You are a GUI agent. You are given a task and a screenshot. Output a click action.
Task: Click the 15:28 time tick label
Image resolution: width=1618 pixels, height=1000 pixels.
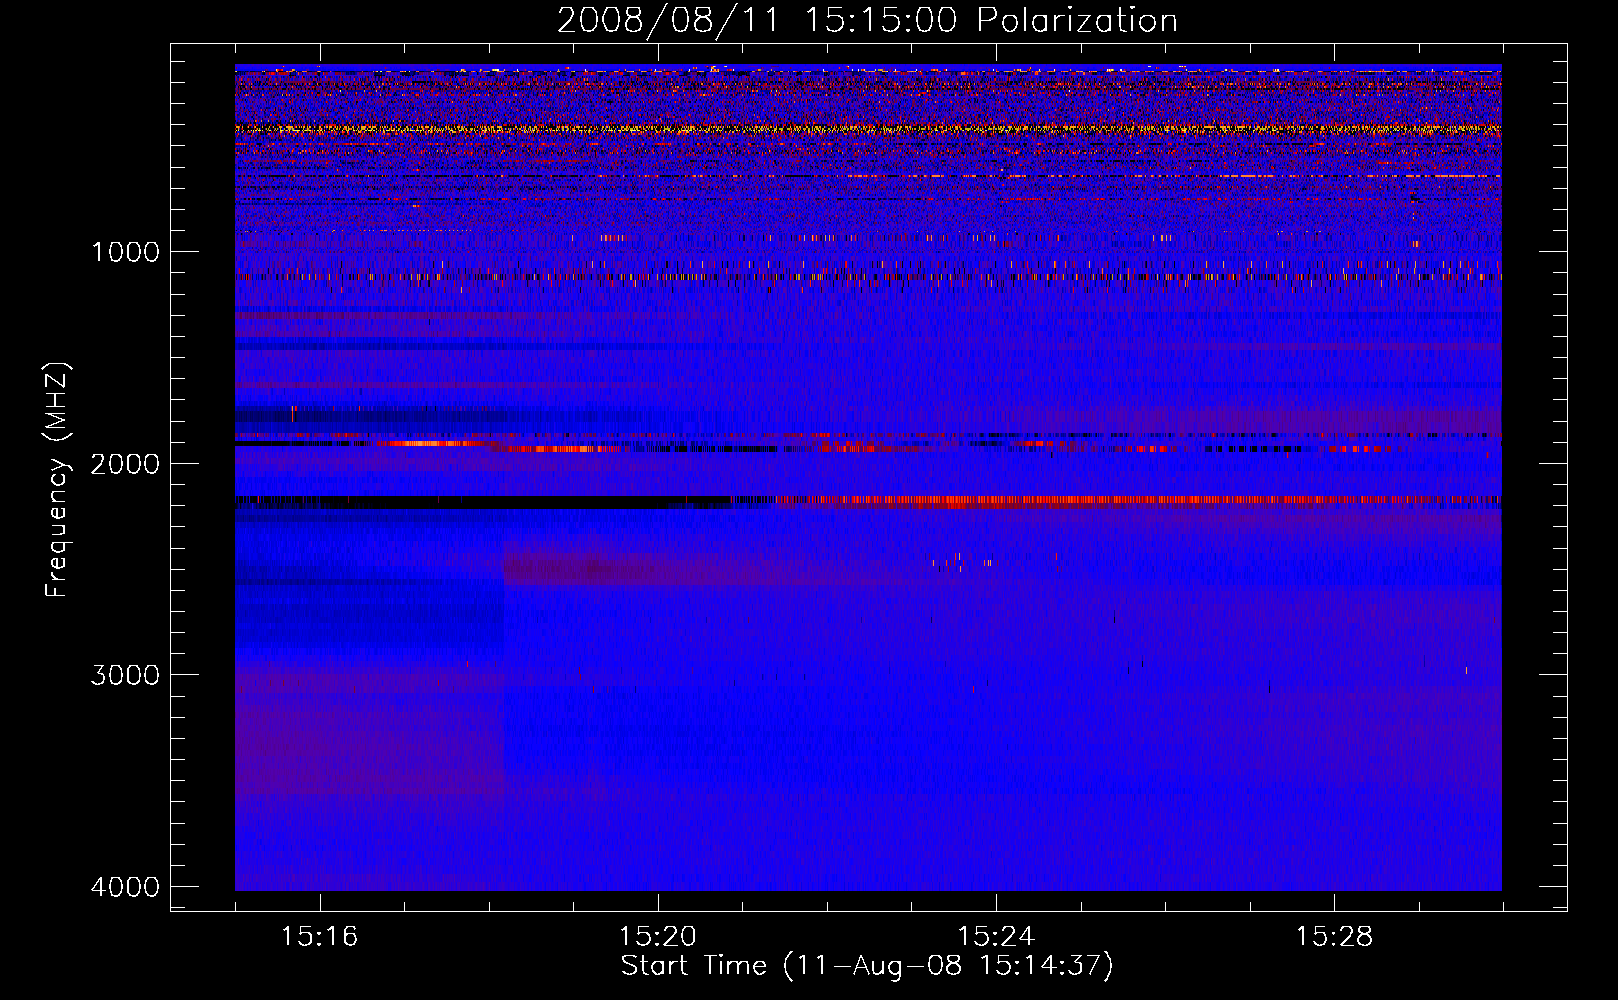point(1334,936)
